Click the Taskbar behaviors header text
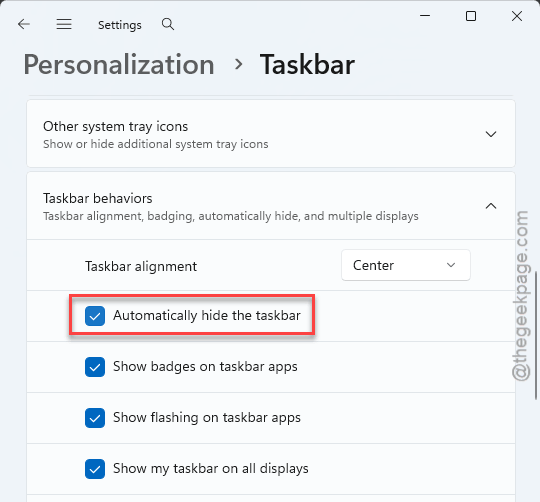 97,198
